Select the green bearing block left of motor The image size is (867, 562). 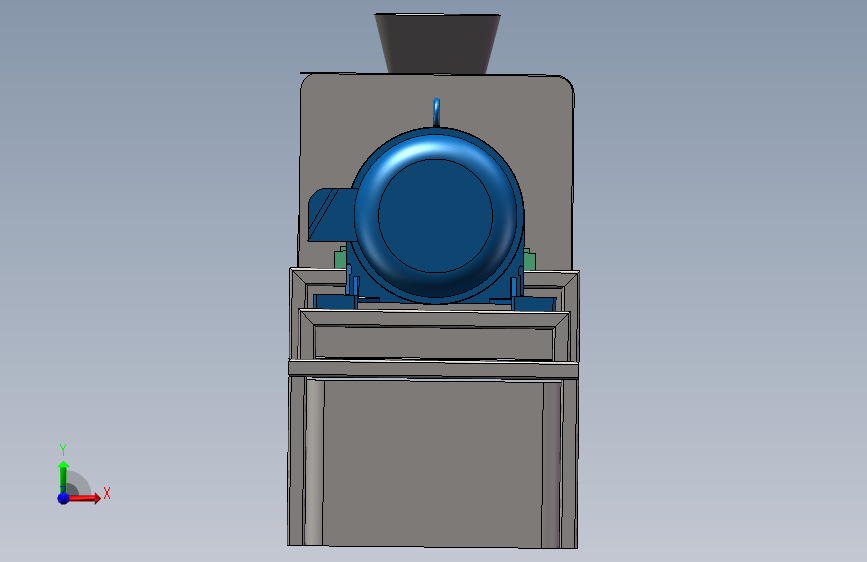click(340, 258)
